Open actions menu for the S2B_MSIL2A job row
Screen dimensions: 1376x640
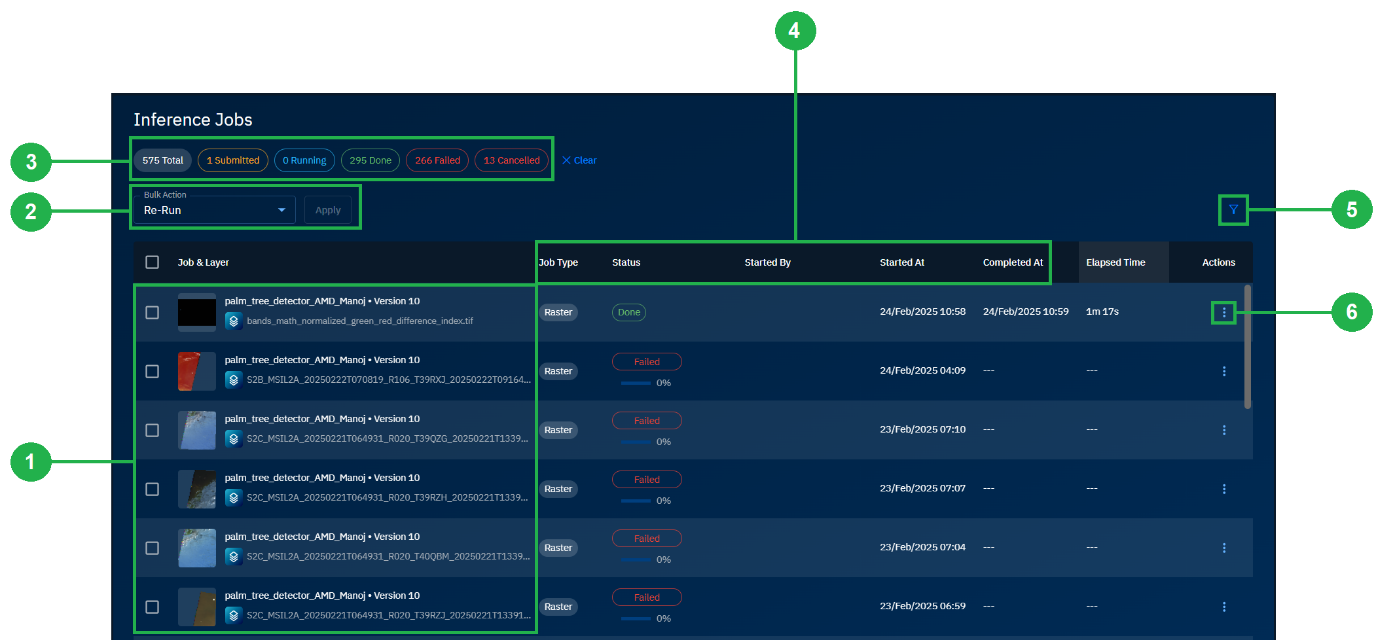click(1224, 372)
